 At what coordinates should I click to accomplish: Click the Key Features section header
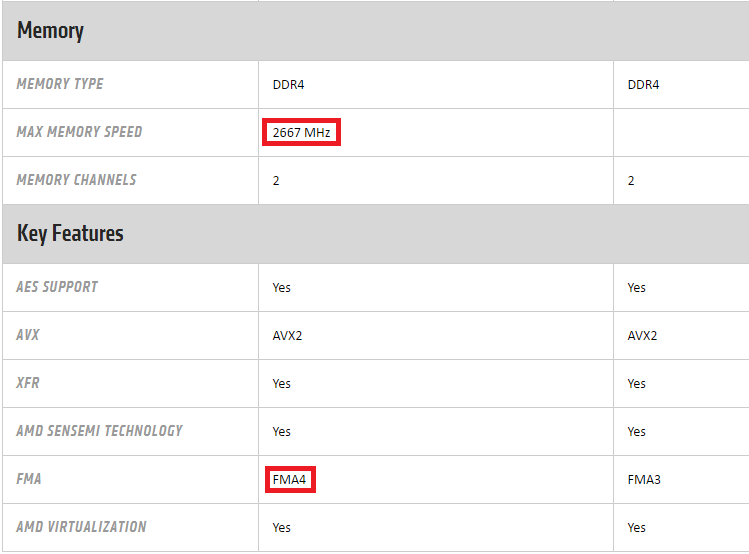point(70,234)
